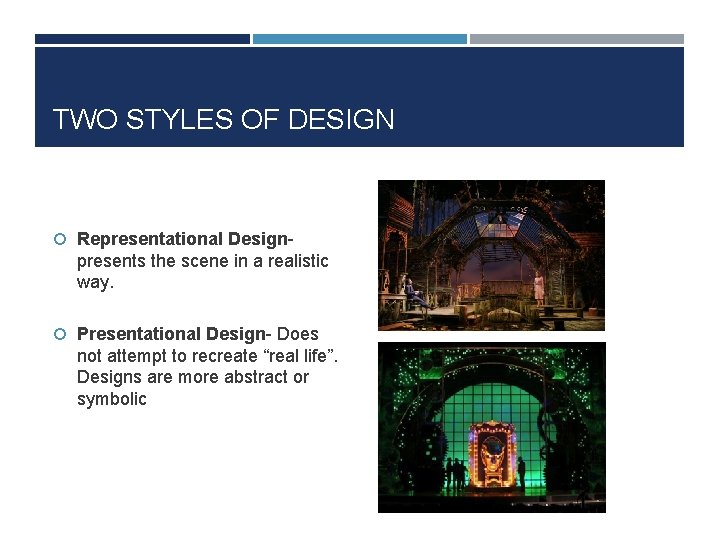Click the slide title 'TWO STYLES OF DESIGN'
Viewport: 720px width, 540px height.
tap(223, 119)
